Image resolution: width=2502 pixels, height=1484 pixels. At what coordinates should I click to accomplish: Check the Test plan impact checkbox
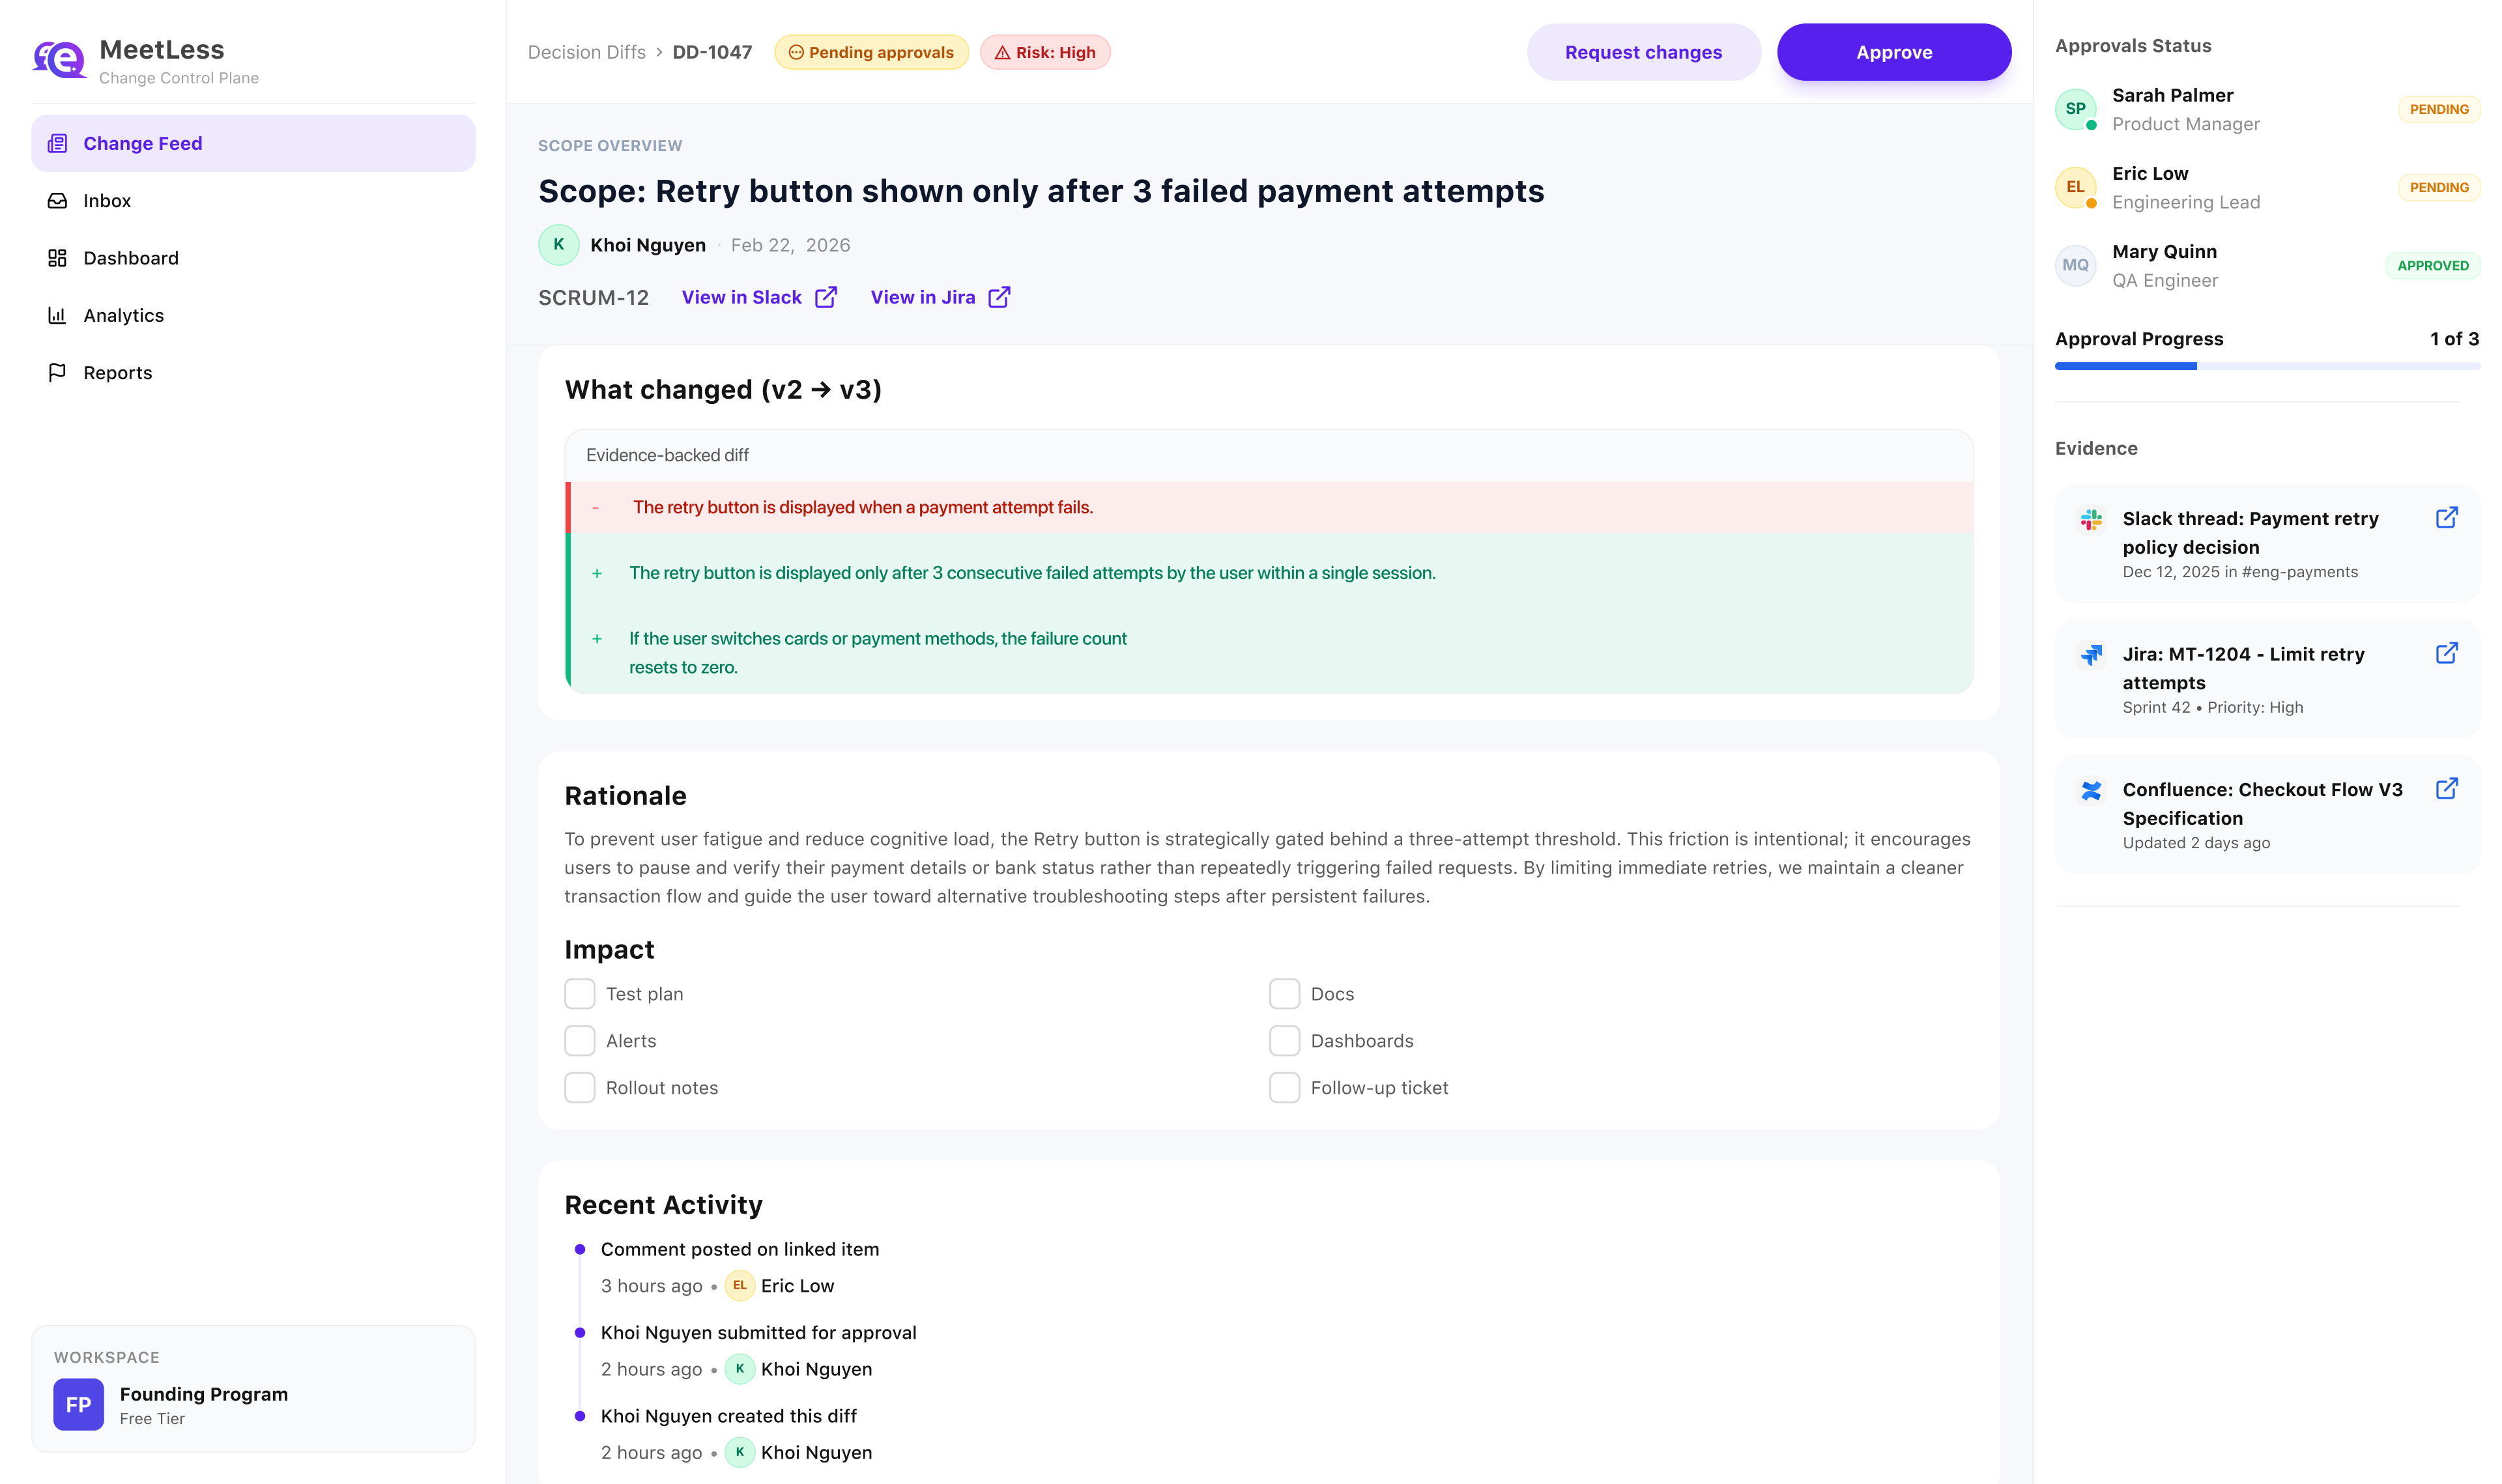click(x=580, y=994)
